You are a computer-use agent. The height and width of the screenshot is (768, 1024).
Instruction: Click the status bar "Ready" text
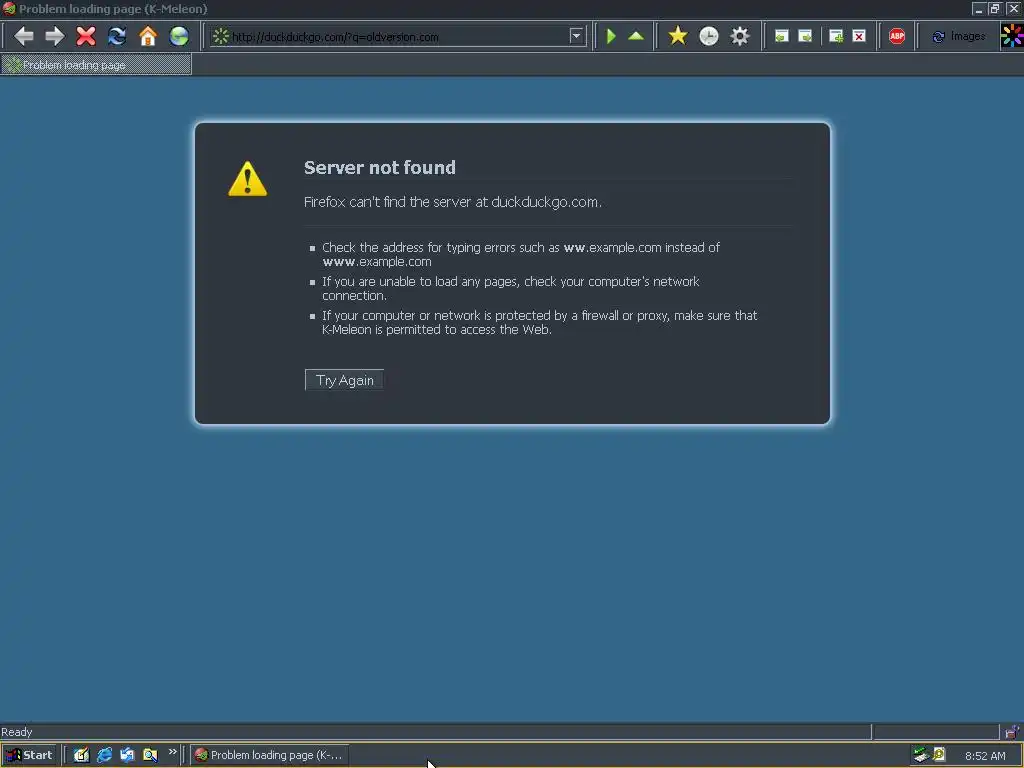point(16,732)
